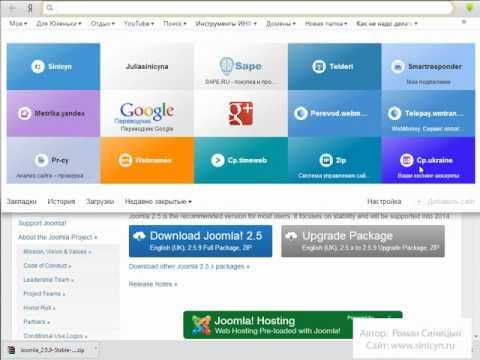
Task: Click the Yandex logo button
Action: pyautogui.click(x=30, y=8)
